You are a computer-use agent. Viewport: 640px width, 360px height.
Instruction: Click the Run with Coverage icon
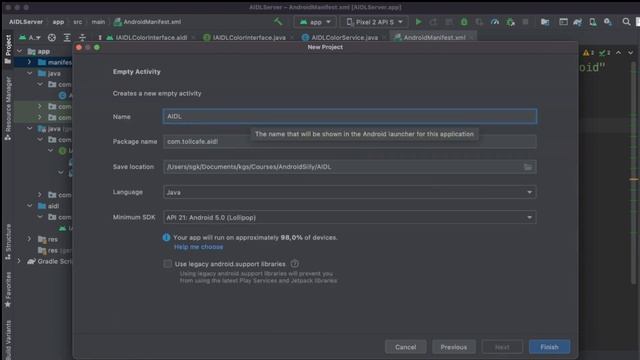479,22
